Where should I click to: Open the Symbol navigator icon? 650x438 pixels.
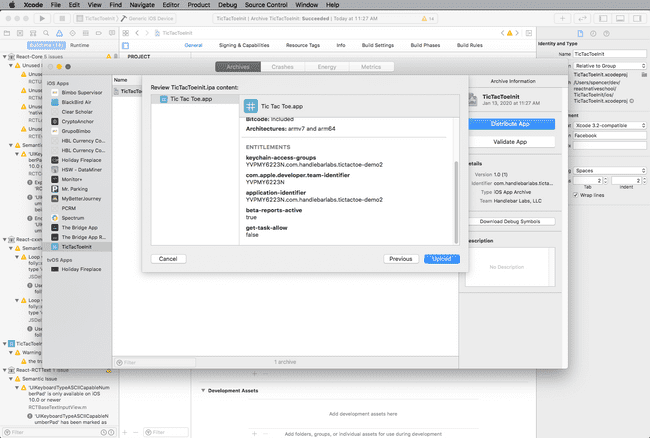pyautogui.click(x=33, y=33)
